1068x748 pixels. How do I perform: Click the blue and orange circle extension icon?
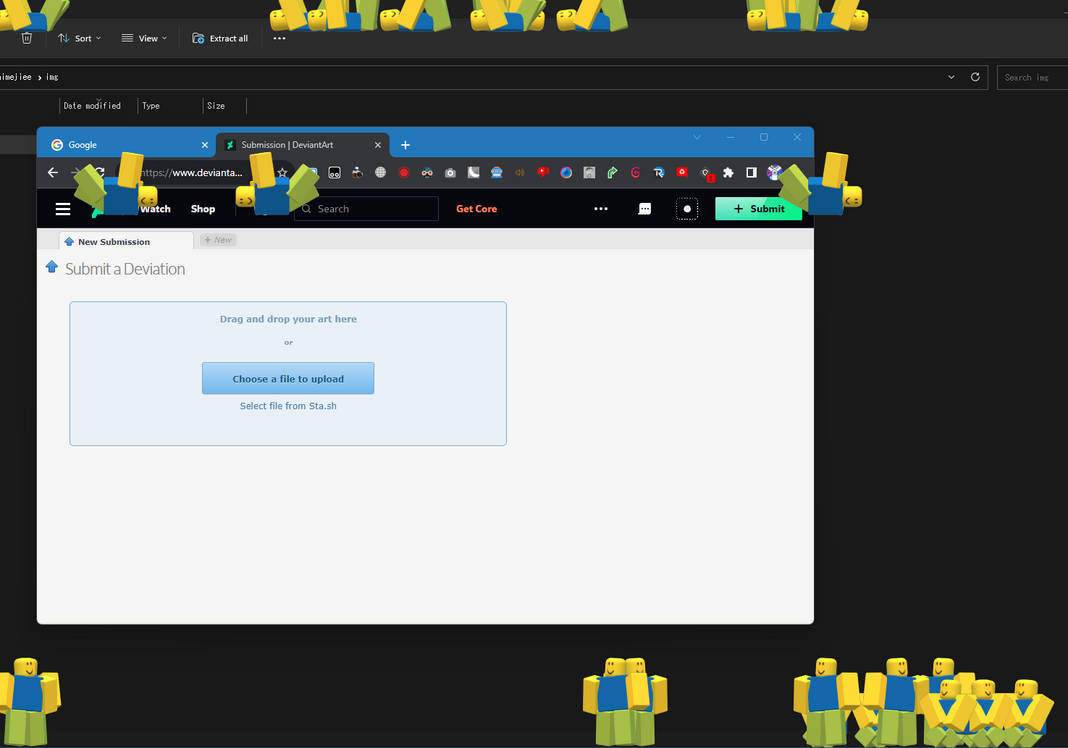click(566, 172)
